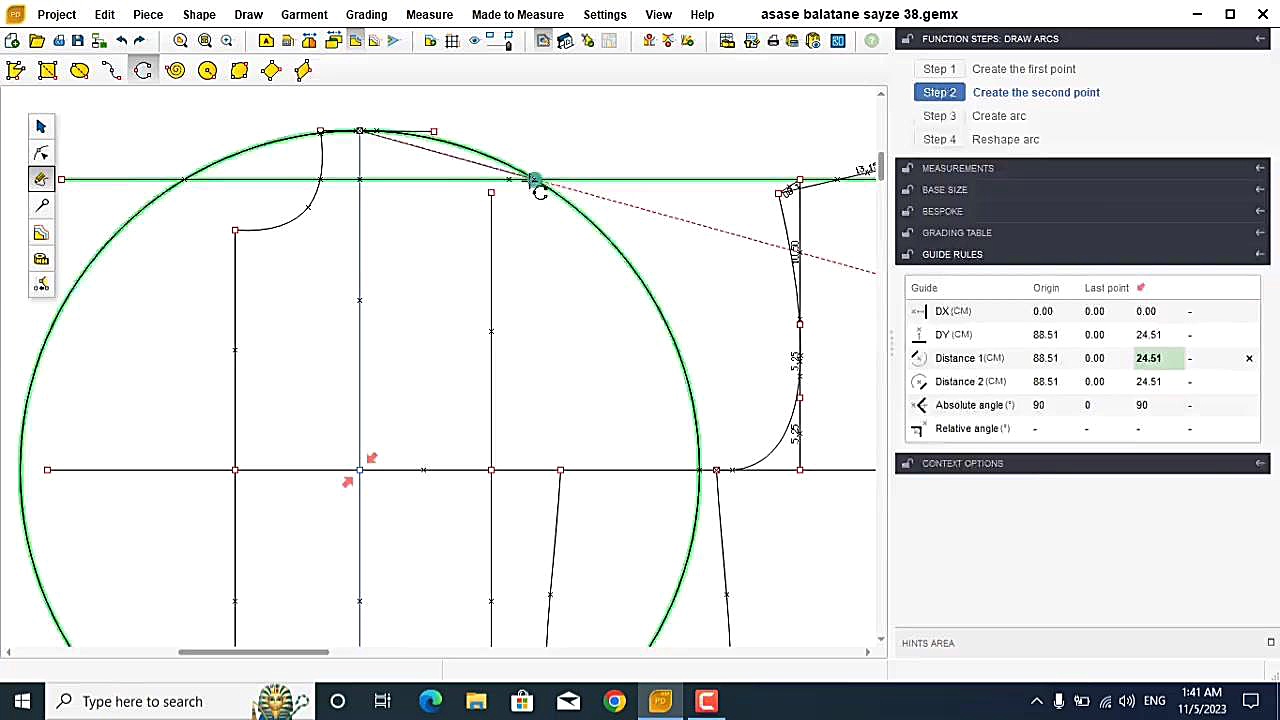Toggle lock on Bespoke panel
This screenshot has height=720, width=1280.
(x=907, y=211)
